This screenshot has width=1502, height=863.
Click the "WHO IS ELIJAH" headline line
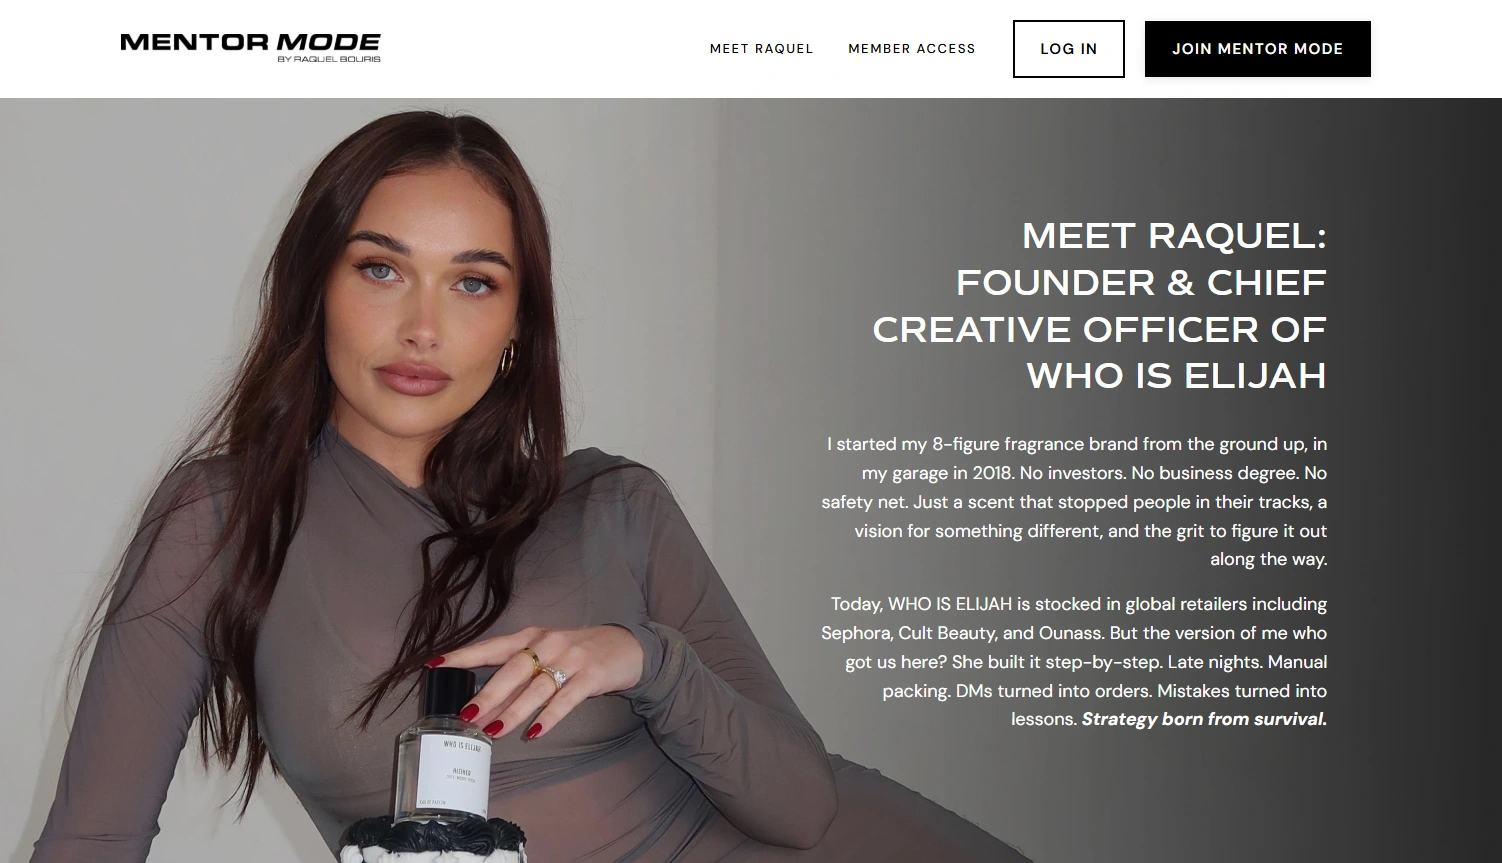1176,376
